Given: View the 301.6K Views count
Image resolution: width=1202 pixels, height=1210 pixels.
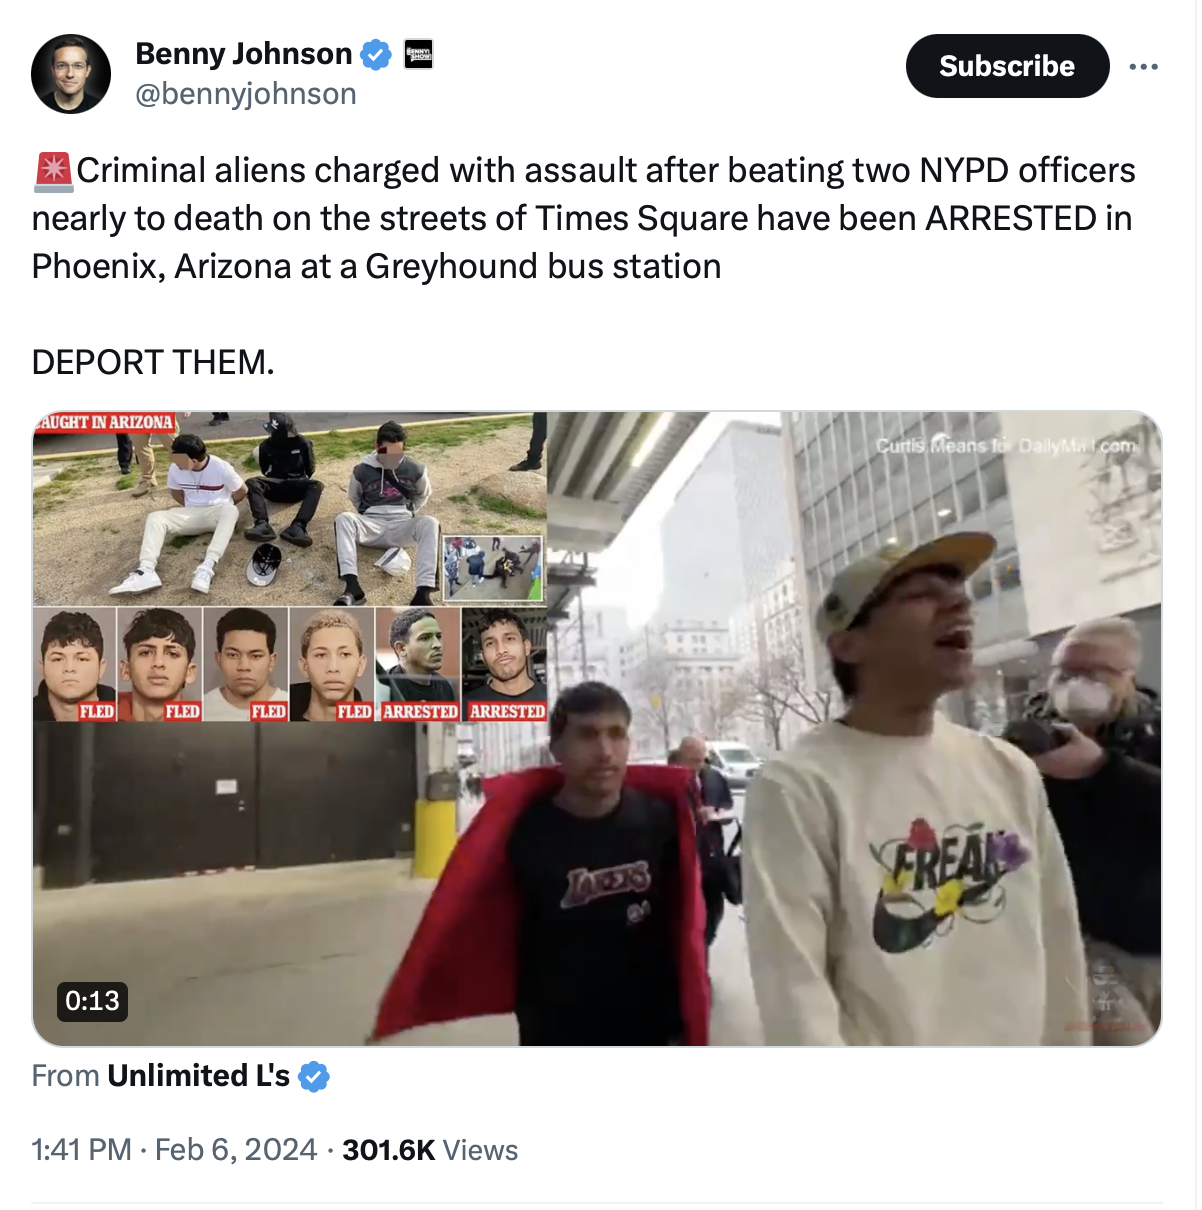Looking at the screenshot, I should click(x=430, y=1150).
